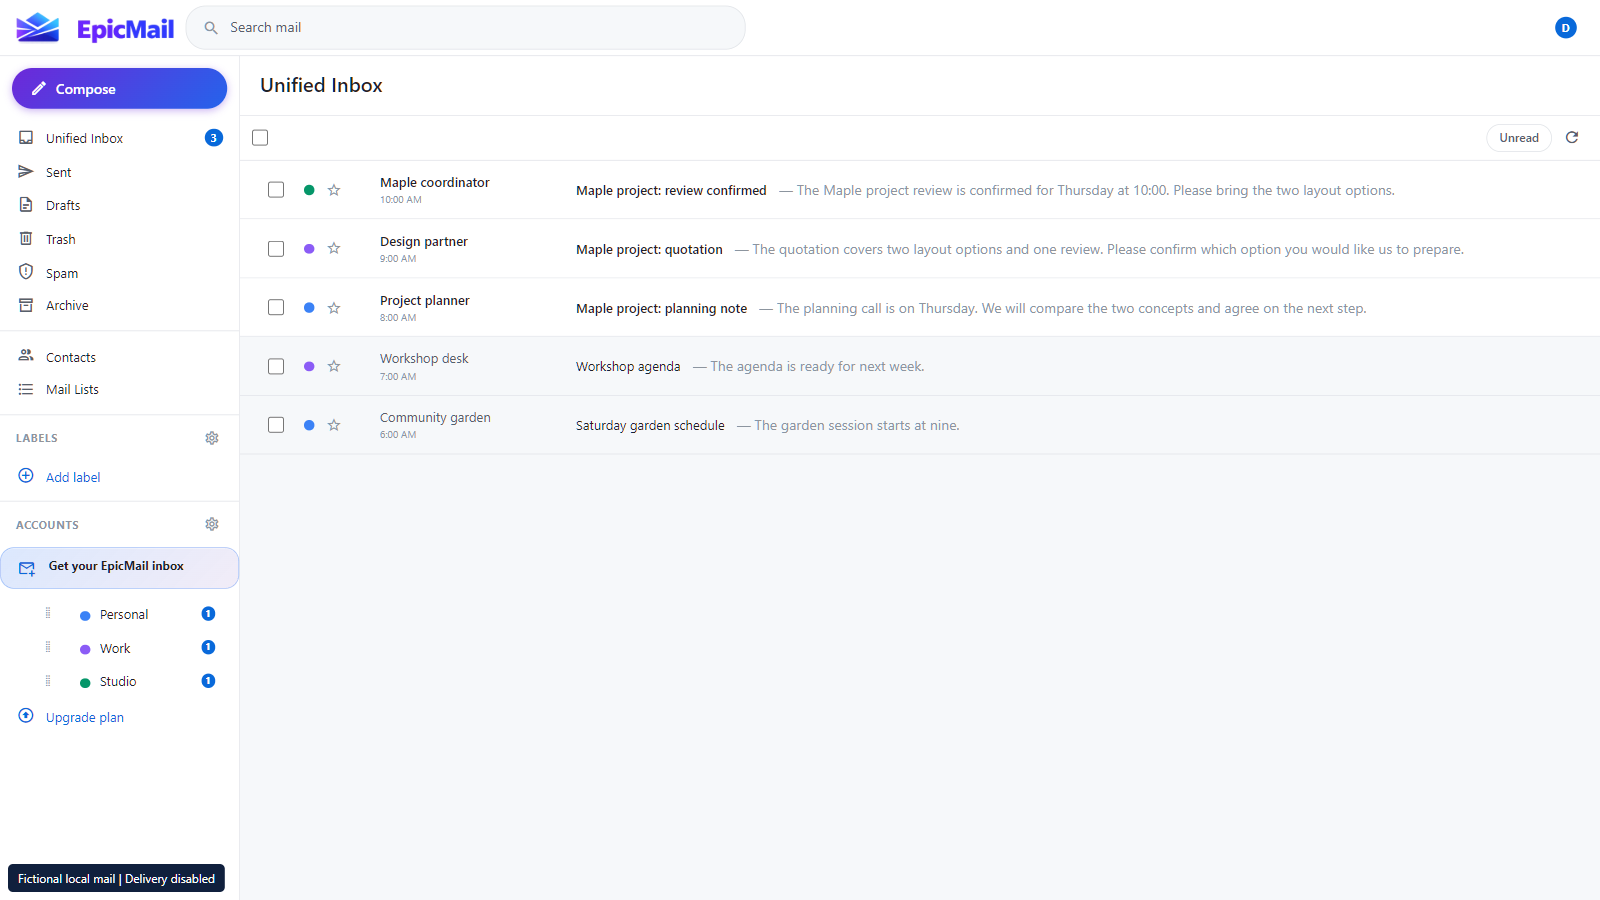Viewport: 1600px width, 900px height.
Task: Toggle the Unread filter
Action: click(x=1518, y=138)
